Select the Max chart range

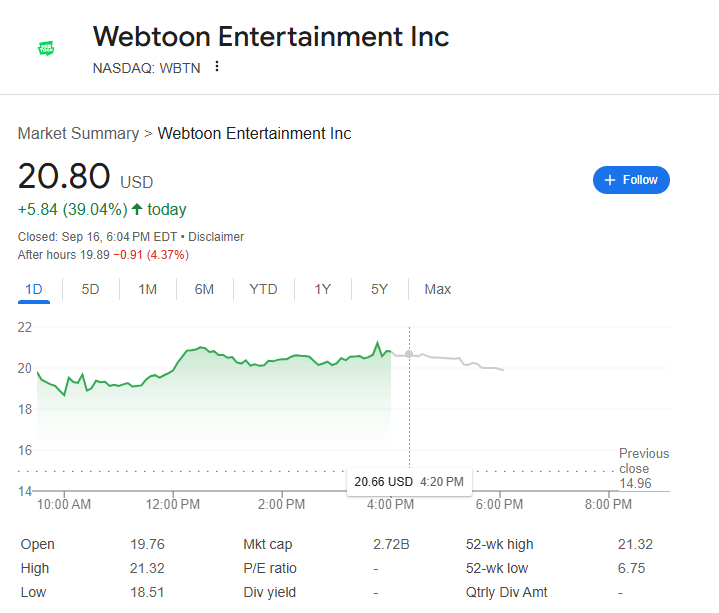pos(437,289)
